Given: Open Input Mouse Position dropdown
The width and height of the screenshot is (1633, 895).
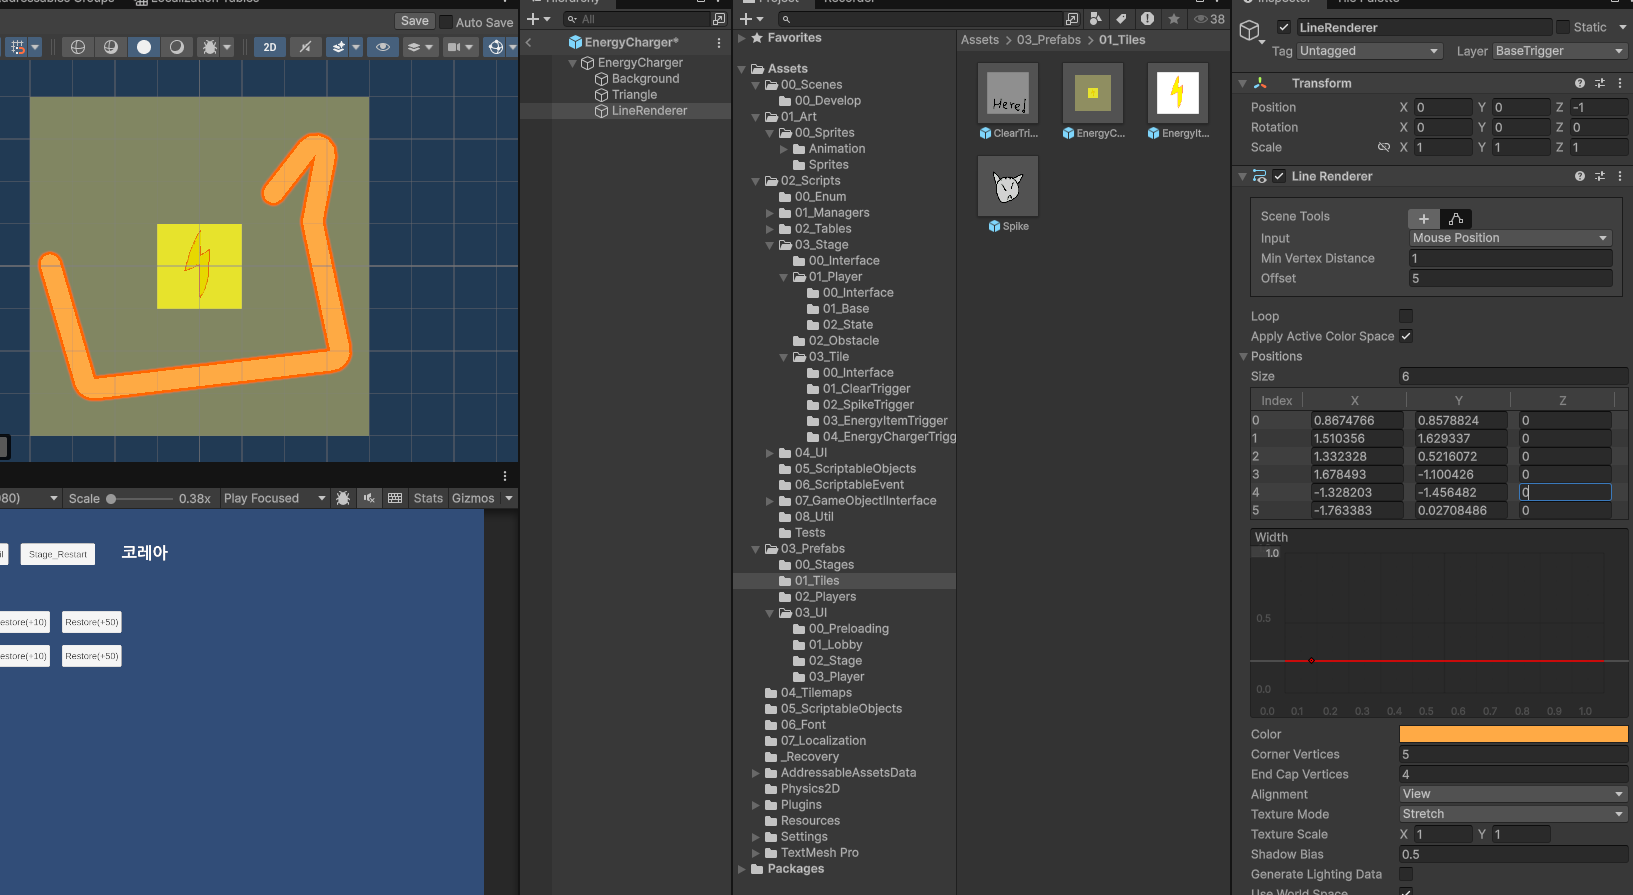Looking at the screenshot, I should [1510, 238].
